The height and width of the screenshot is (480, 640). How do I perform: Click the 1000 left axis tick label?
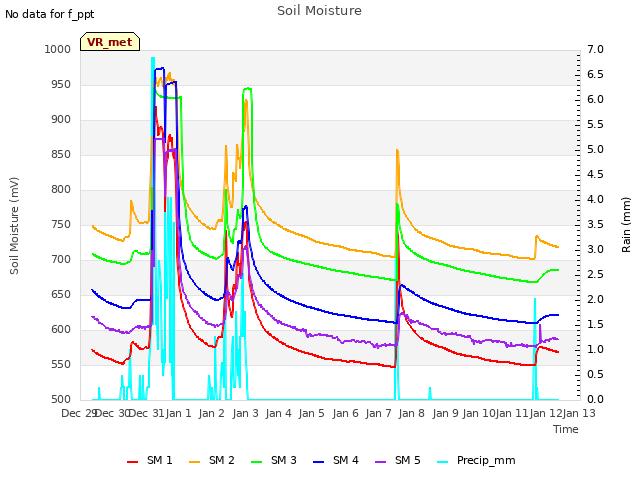(58, 49)
